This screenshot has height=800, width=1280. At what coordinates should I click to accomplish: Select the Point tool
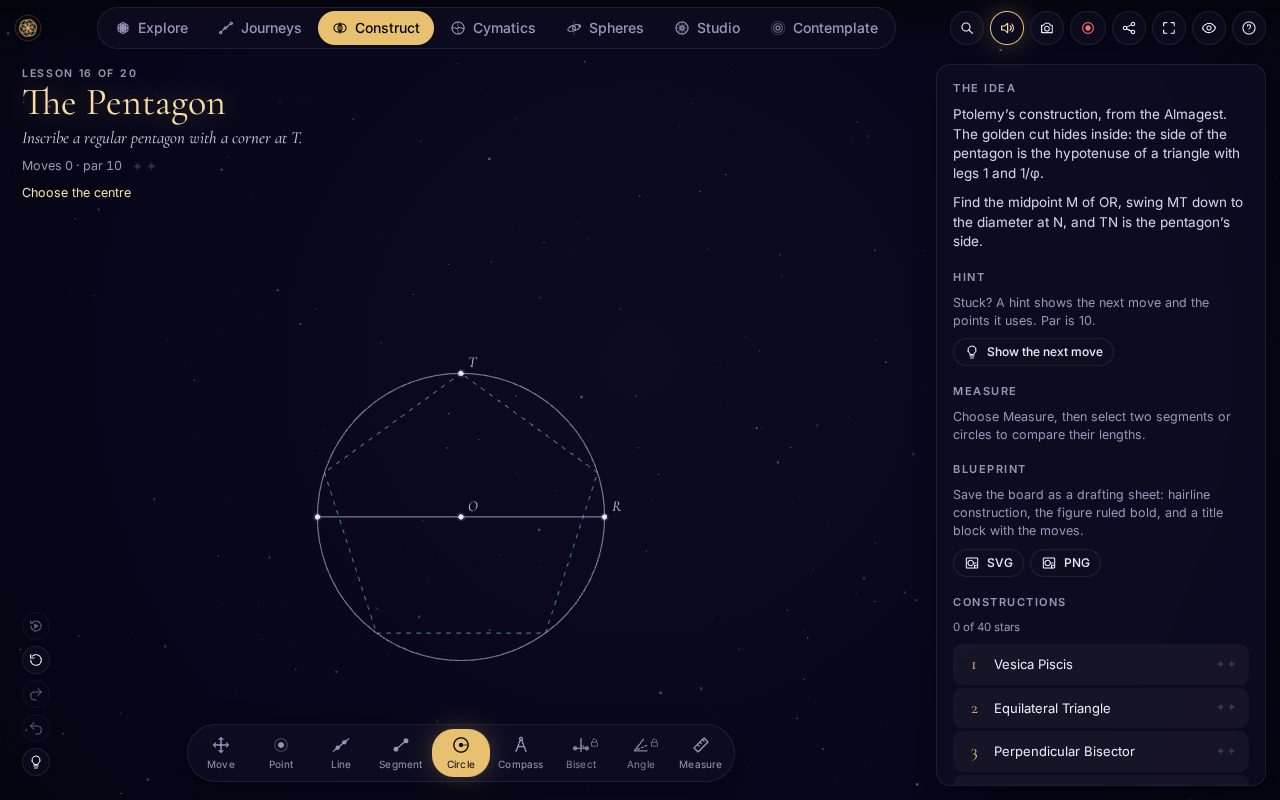click(281, 753)
